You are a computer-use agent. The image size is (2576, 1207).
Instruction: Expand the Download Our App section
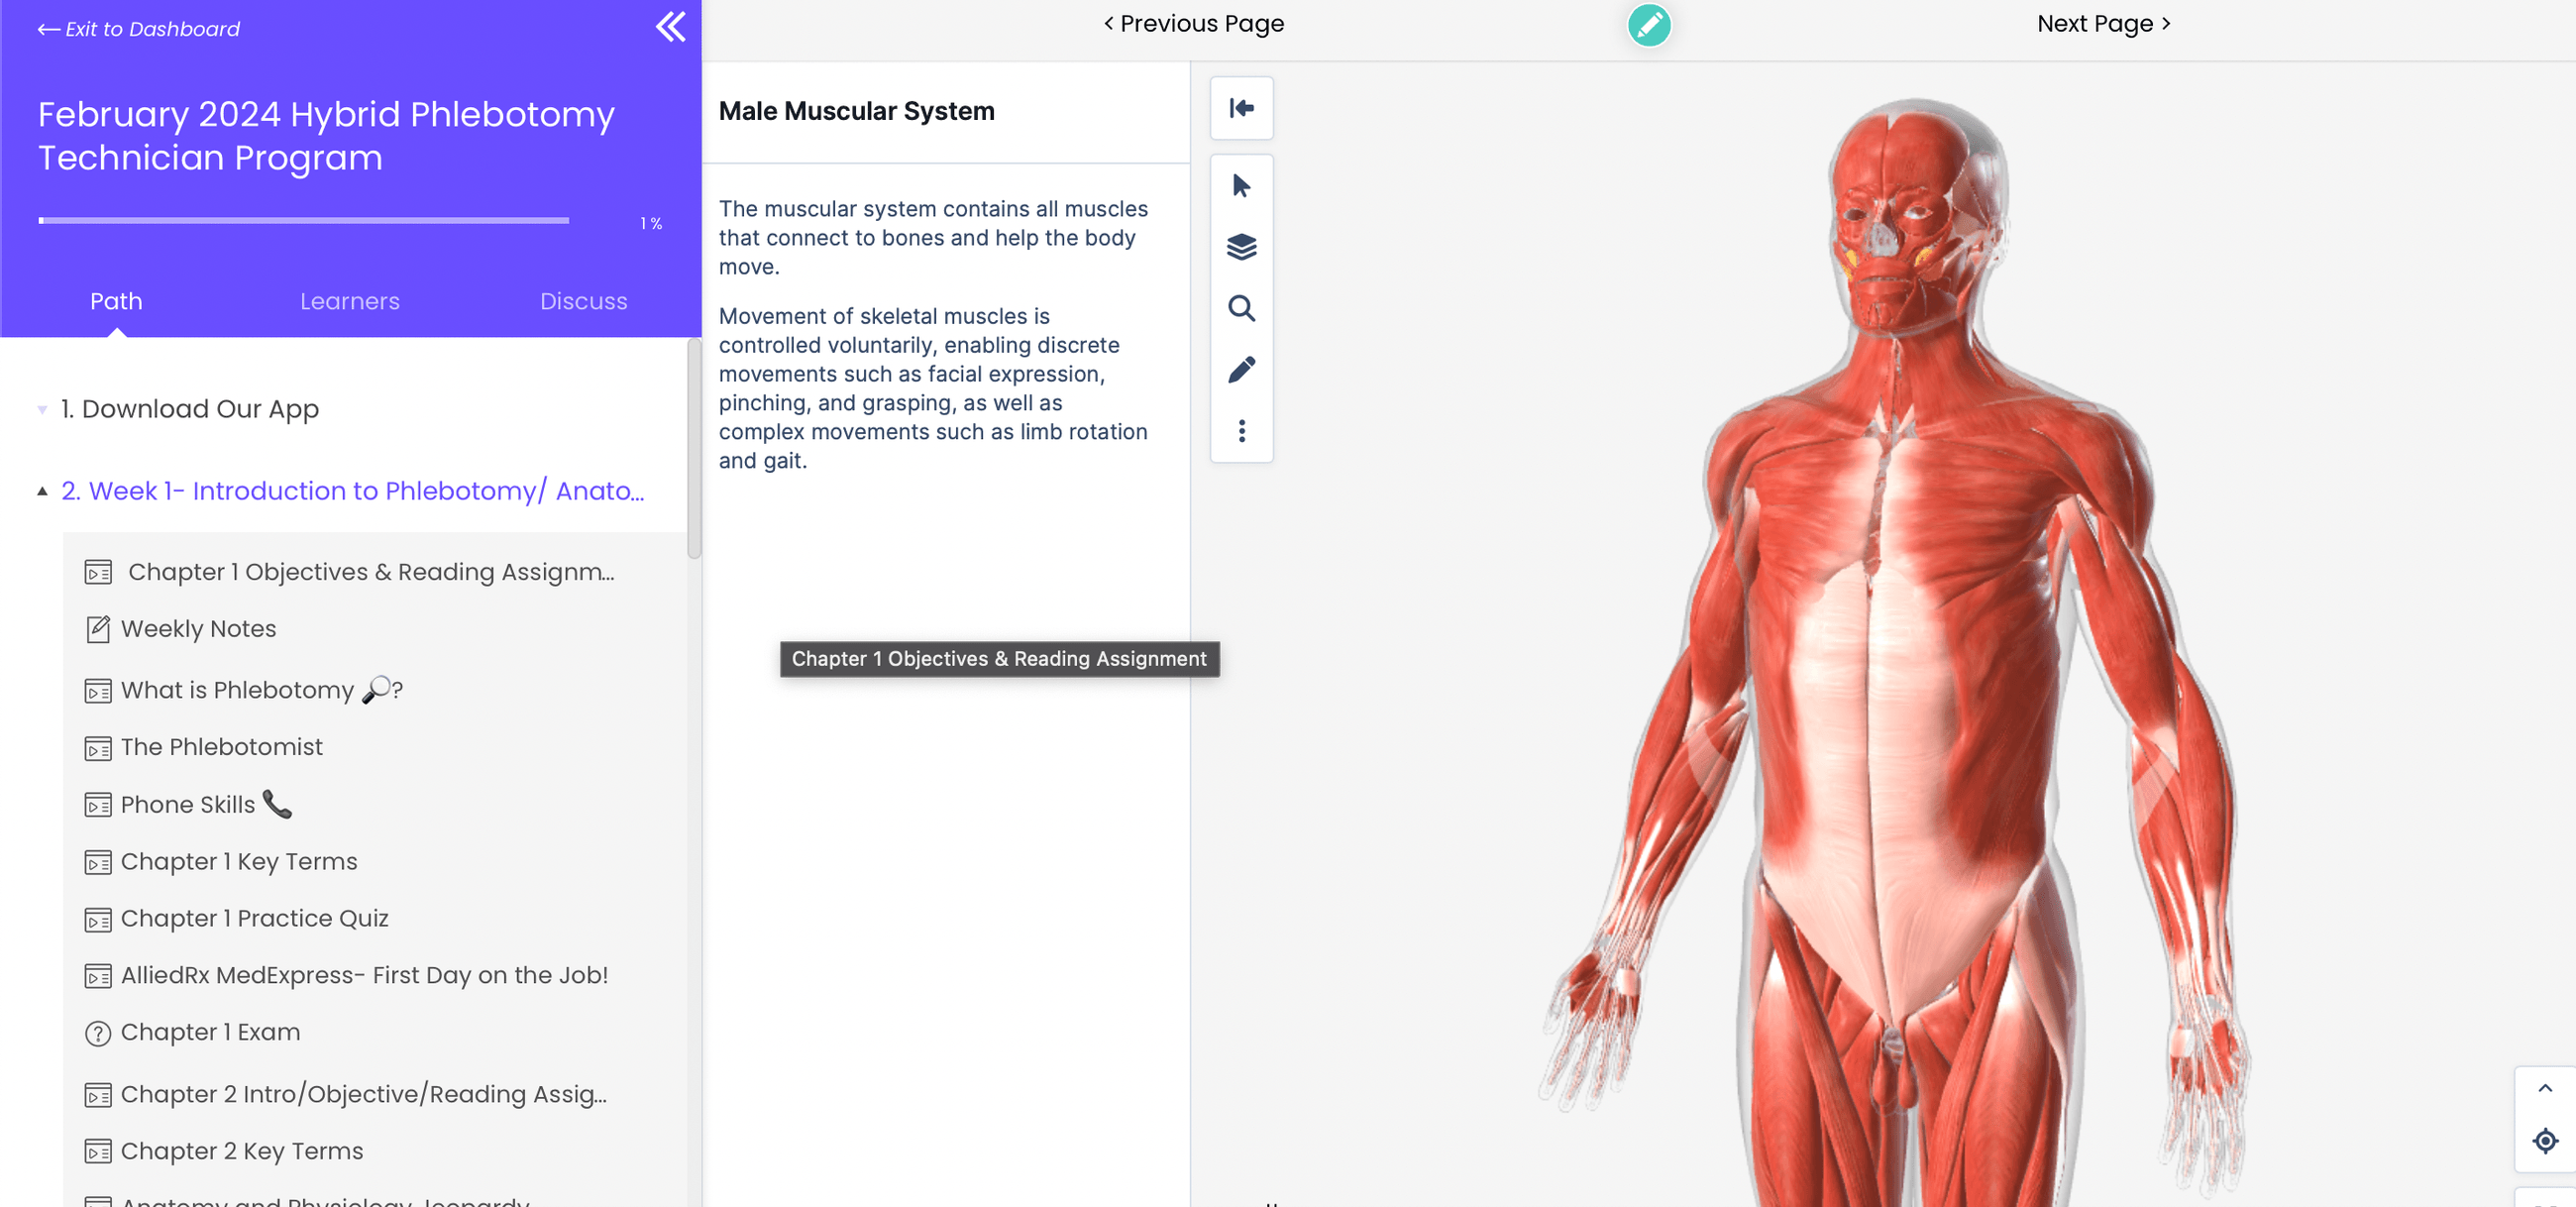[x=41, y=410]
